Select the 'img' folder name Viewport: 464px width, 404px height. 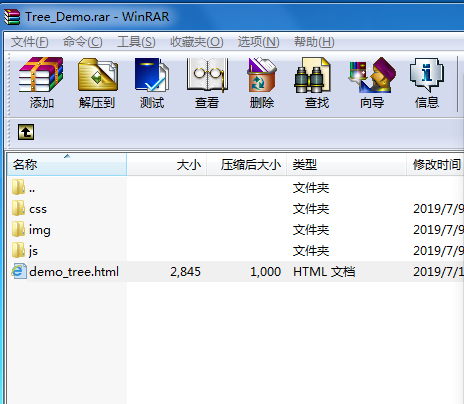click(x=40, y=230)
